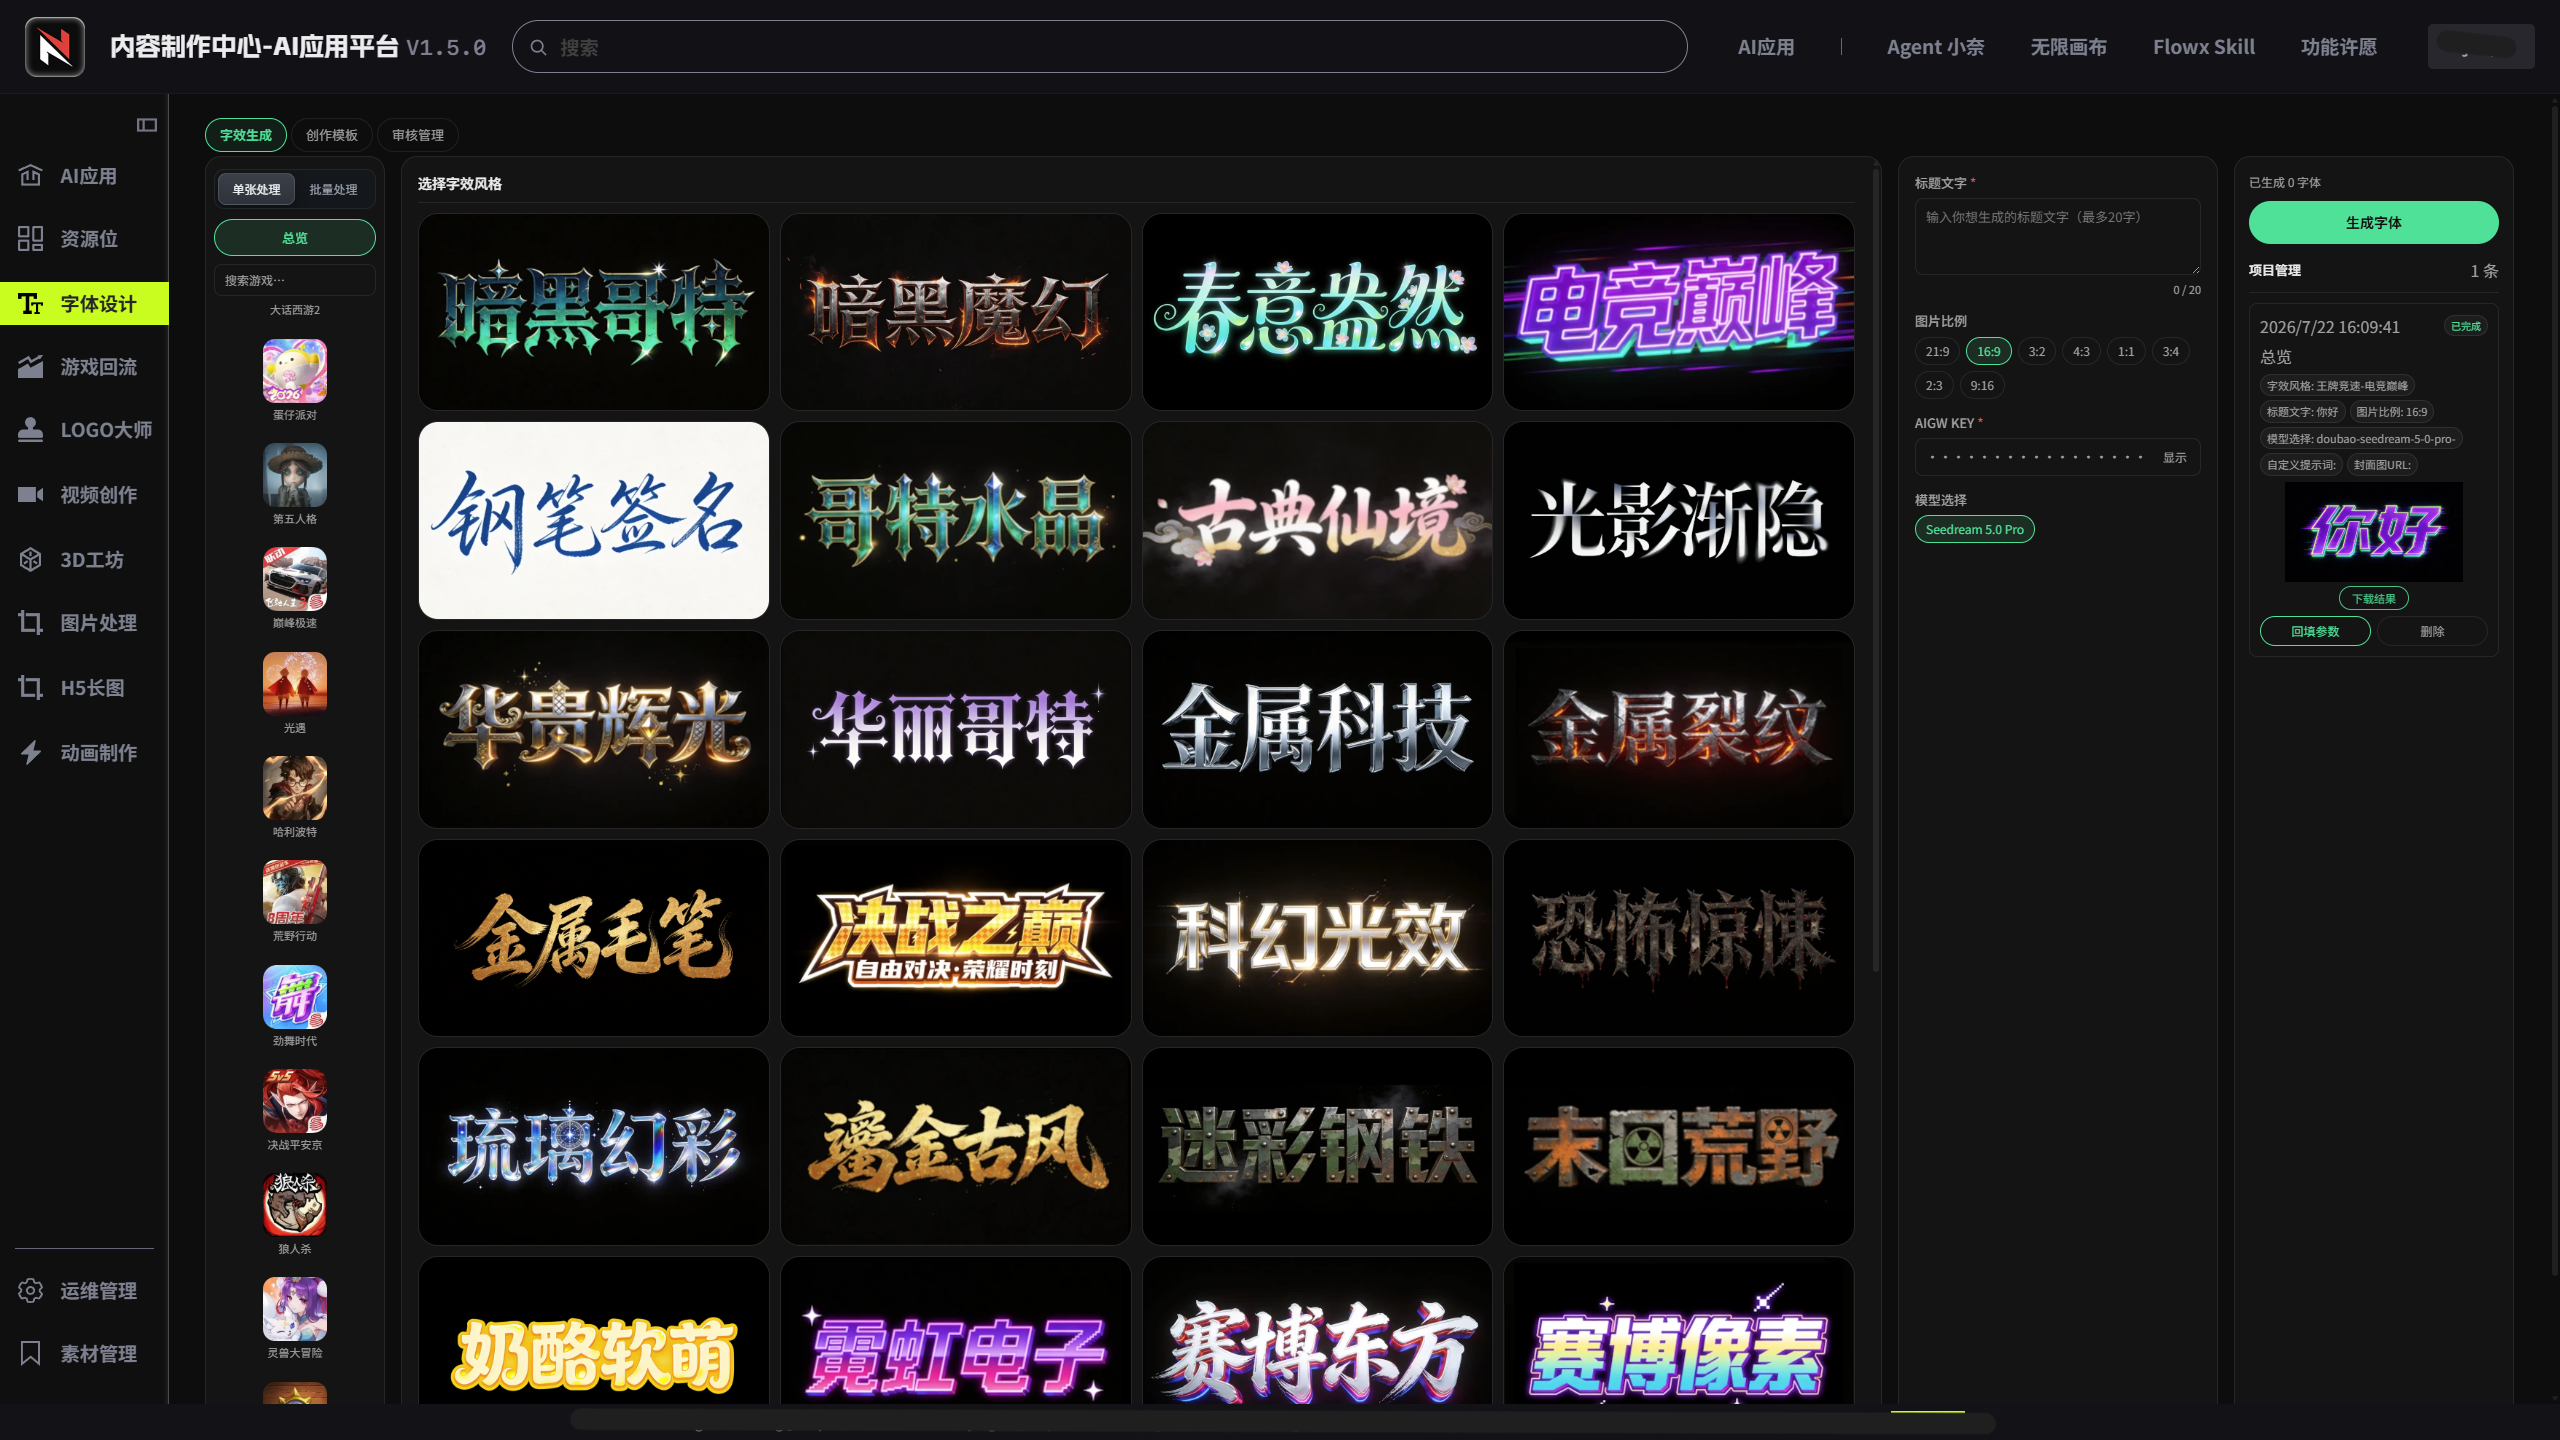
Task: Select the 钢笔签名 font style thumbnail
Action: pyautogui.click(x=594, y=520)
